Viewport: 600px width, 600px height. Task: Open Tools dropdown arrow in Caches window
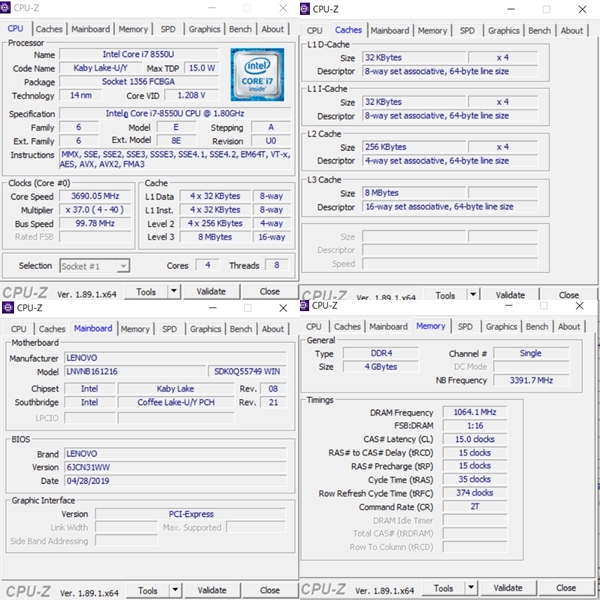tap(473, 294)
